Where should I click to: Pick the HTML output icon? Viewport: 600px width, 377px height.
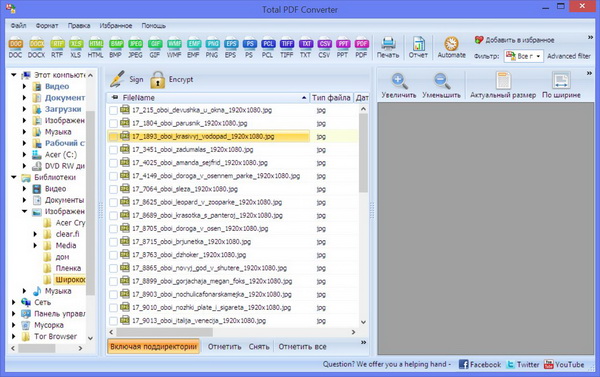96,48
